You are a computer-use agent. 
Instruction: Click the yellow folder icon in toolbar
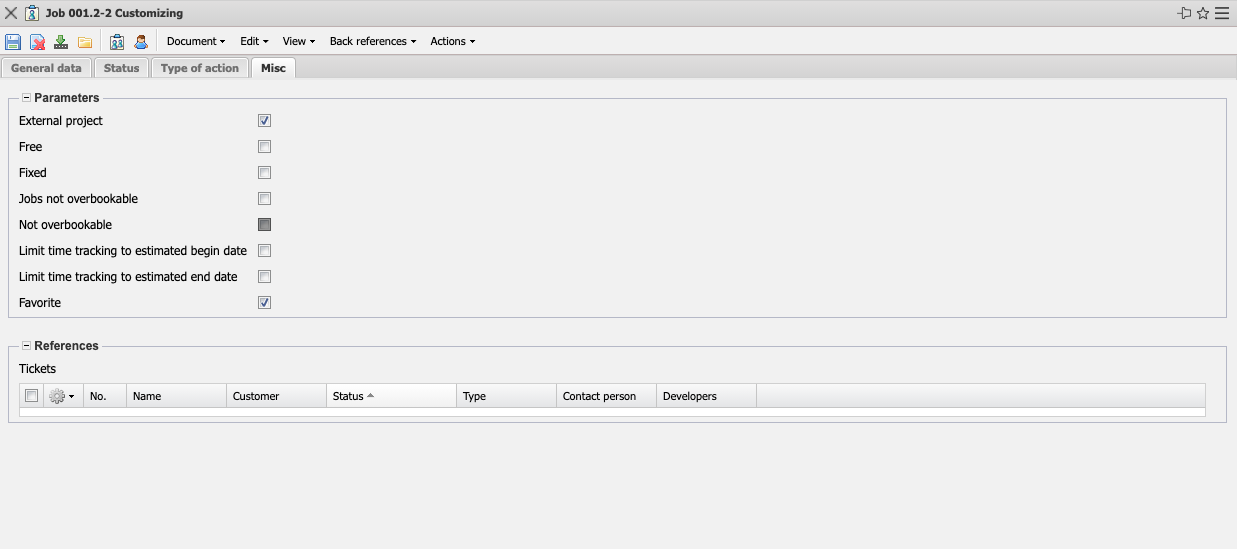(x=85, y=42)
